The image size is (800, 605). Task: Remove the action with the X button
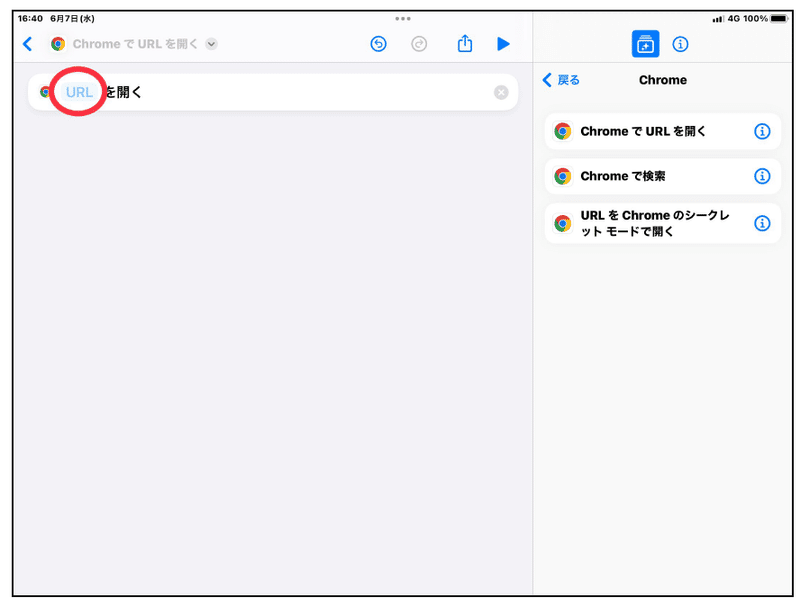[501, 92]
